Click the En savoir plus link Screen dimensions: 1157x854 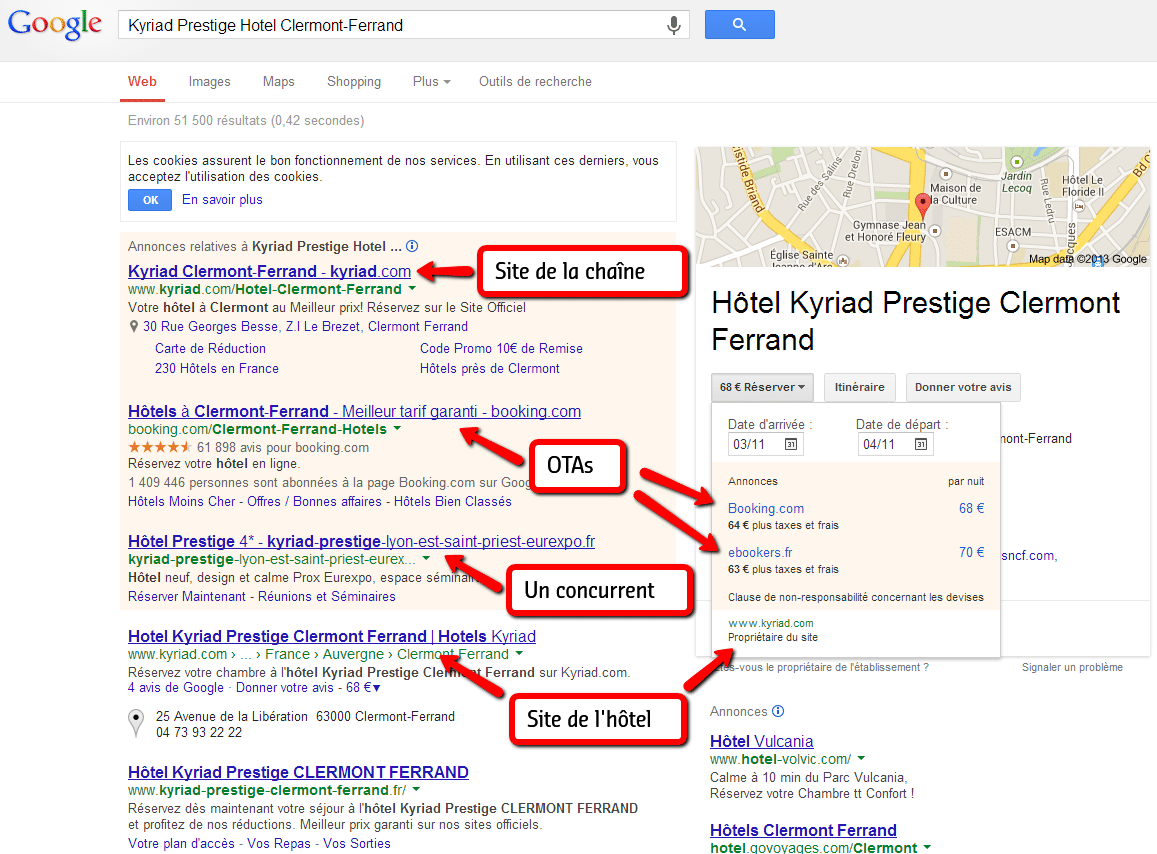pos(222,199)
